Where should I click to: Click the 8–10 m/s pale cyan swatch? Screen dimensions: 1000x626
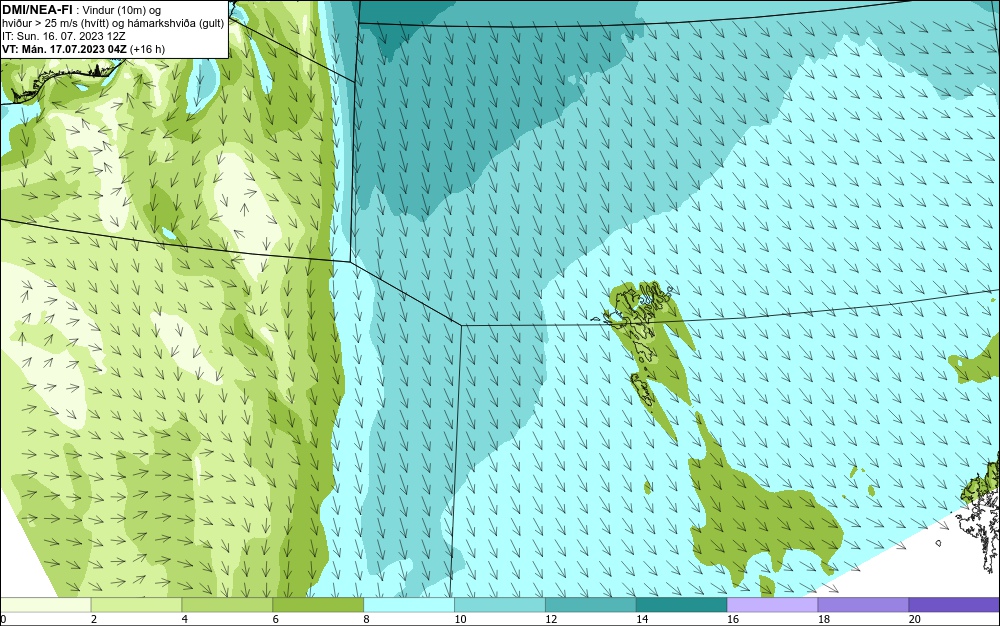[409, 604]
